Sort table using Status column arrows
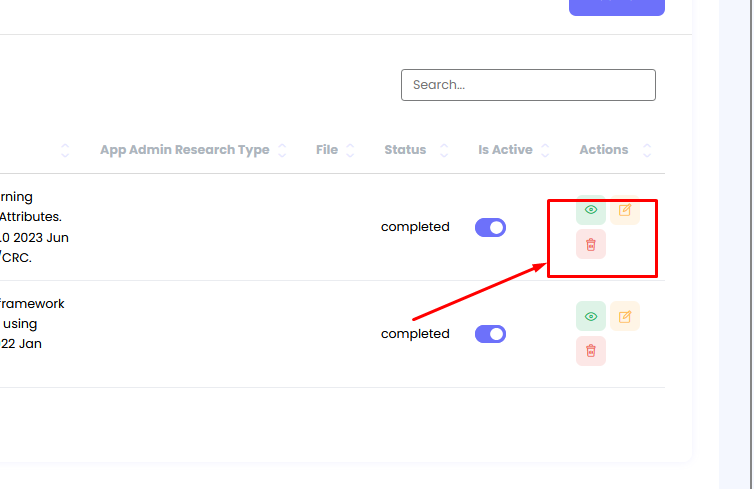This screenshot has width=754, height=489. pos(438,151)
